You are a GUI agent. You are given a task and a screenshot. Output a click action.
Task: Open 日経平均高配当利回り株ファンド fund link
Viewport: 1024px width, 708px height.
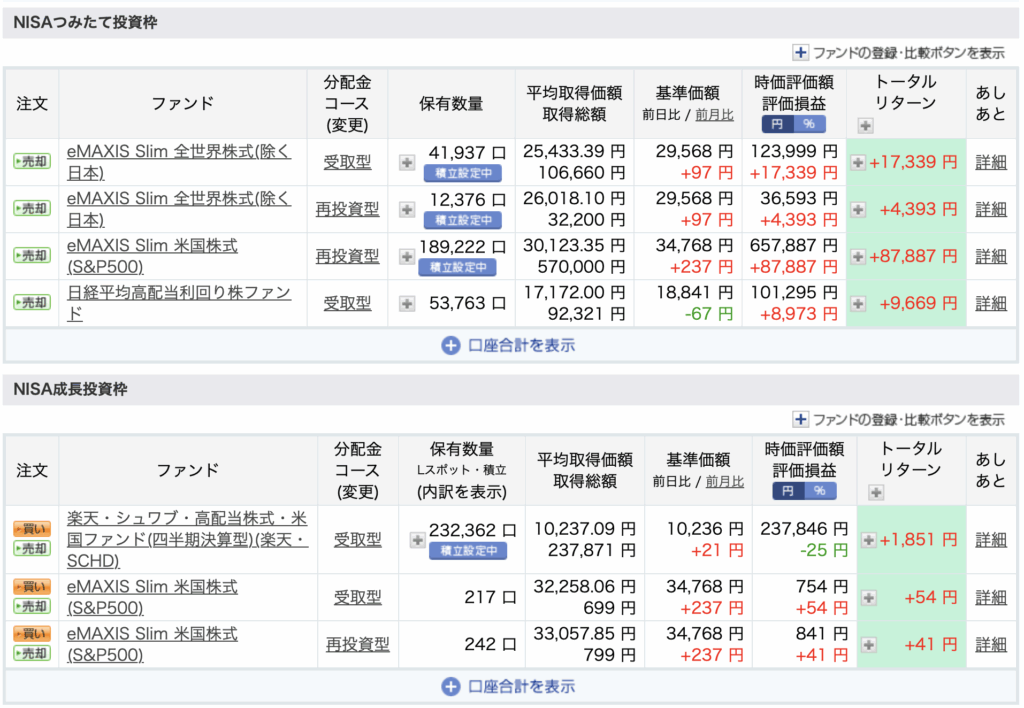179,303
